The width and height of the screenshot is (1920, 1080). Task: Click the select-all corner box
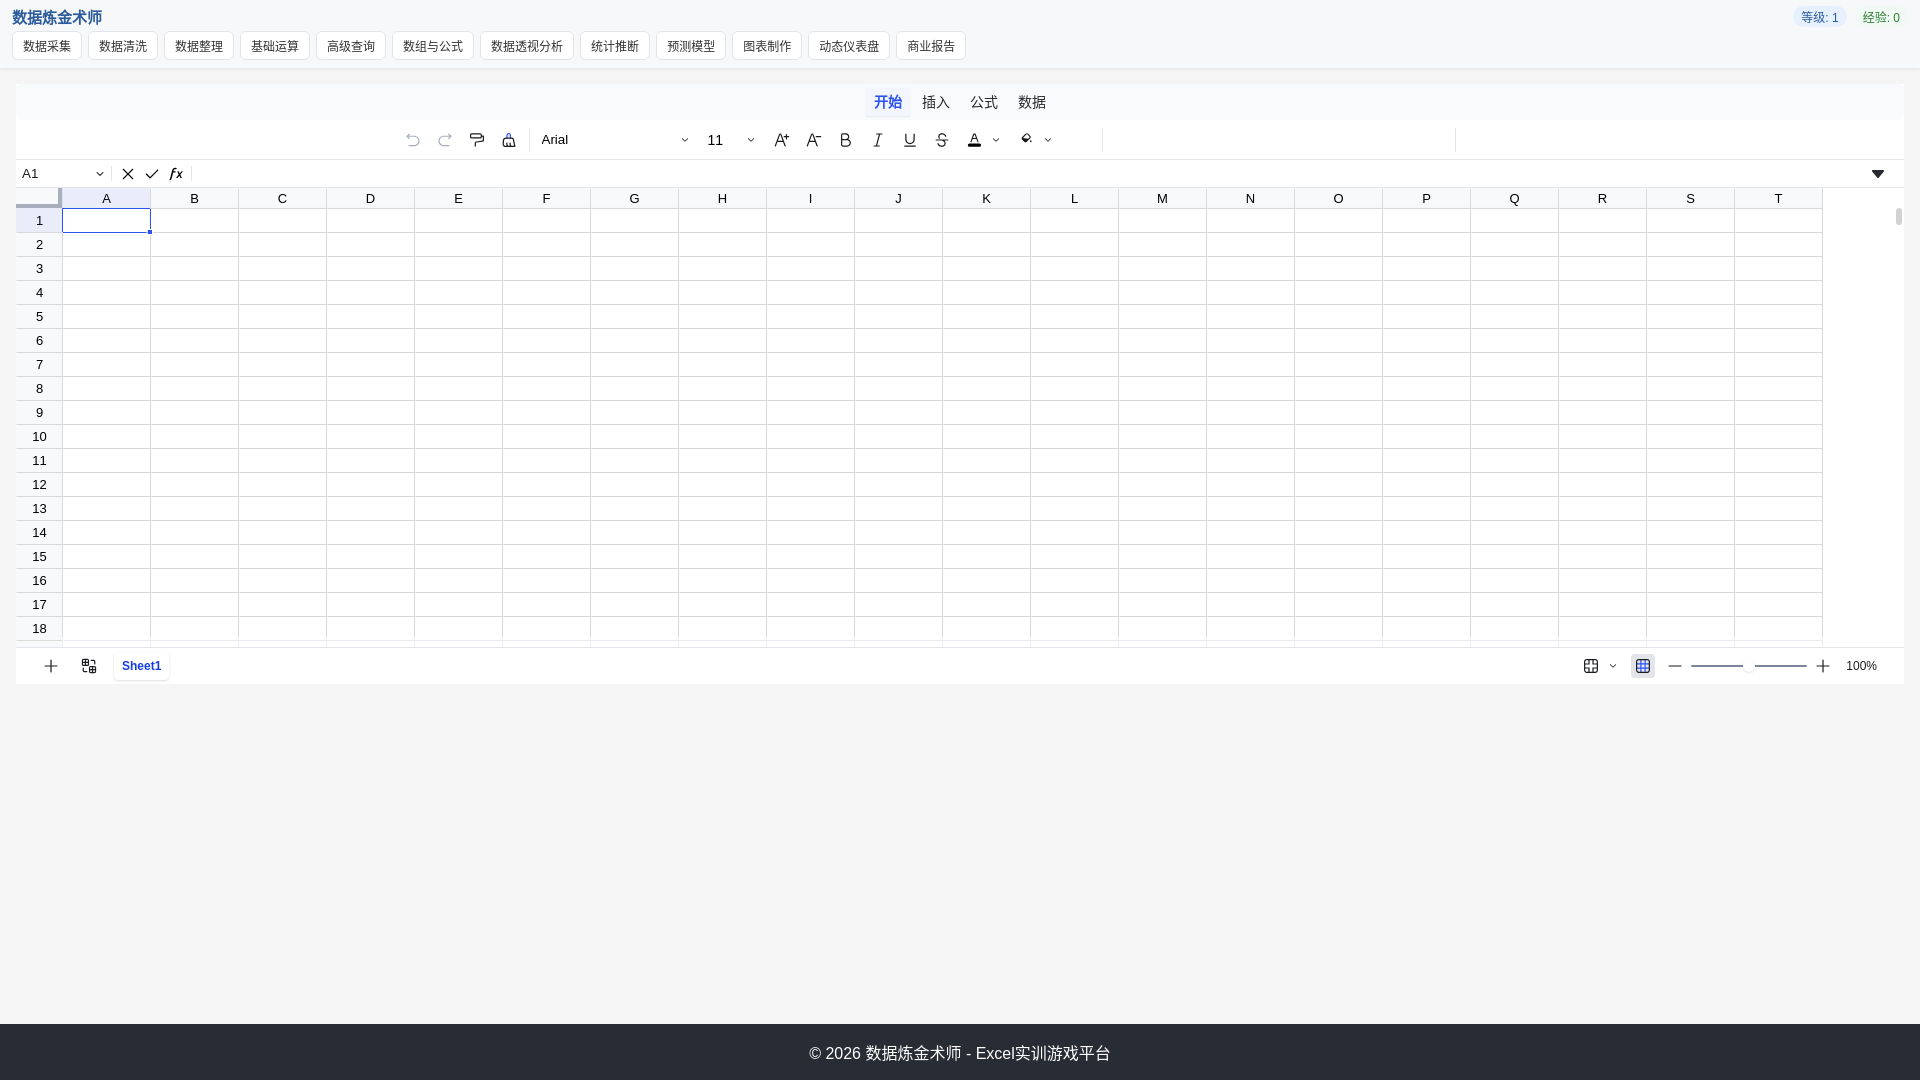39,197
